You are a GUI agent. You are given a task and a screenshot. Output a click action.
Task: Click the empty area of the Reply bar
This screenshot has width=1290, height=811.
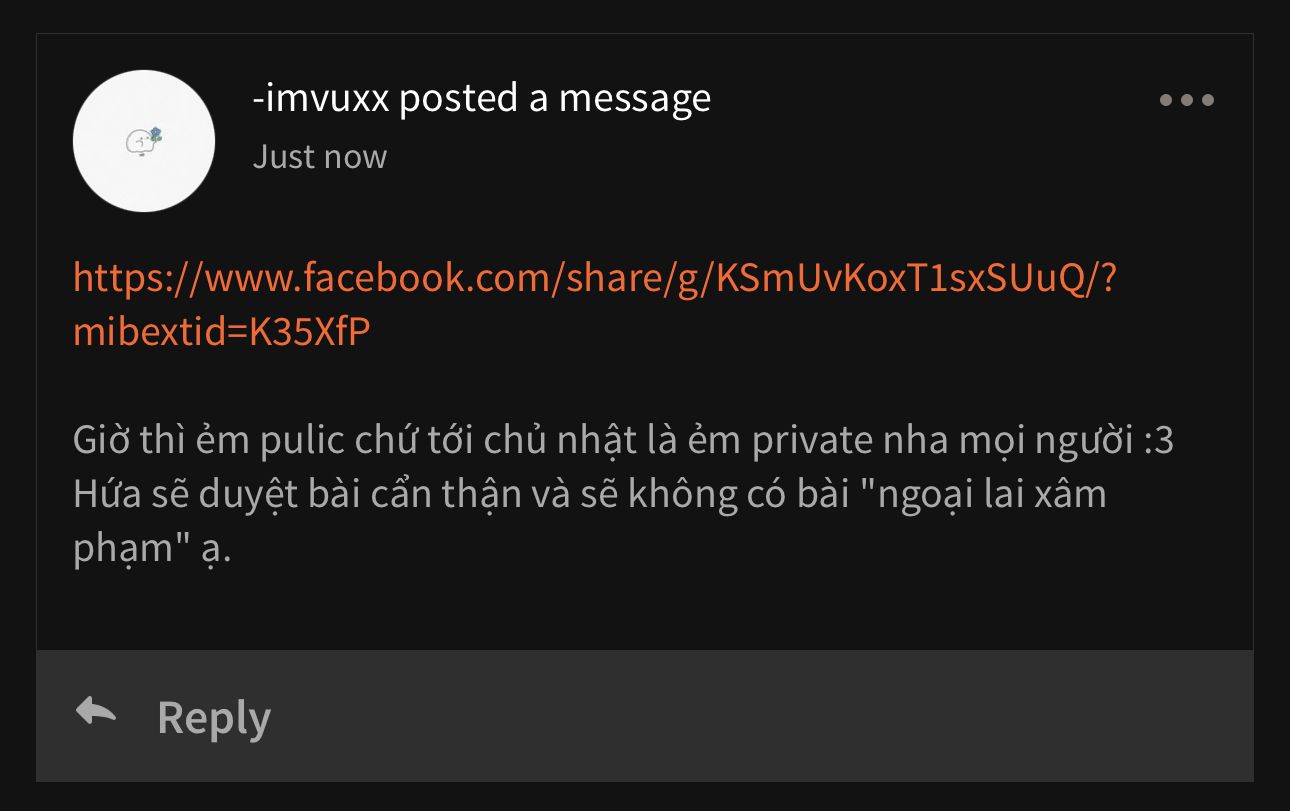760,716
